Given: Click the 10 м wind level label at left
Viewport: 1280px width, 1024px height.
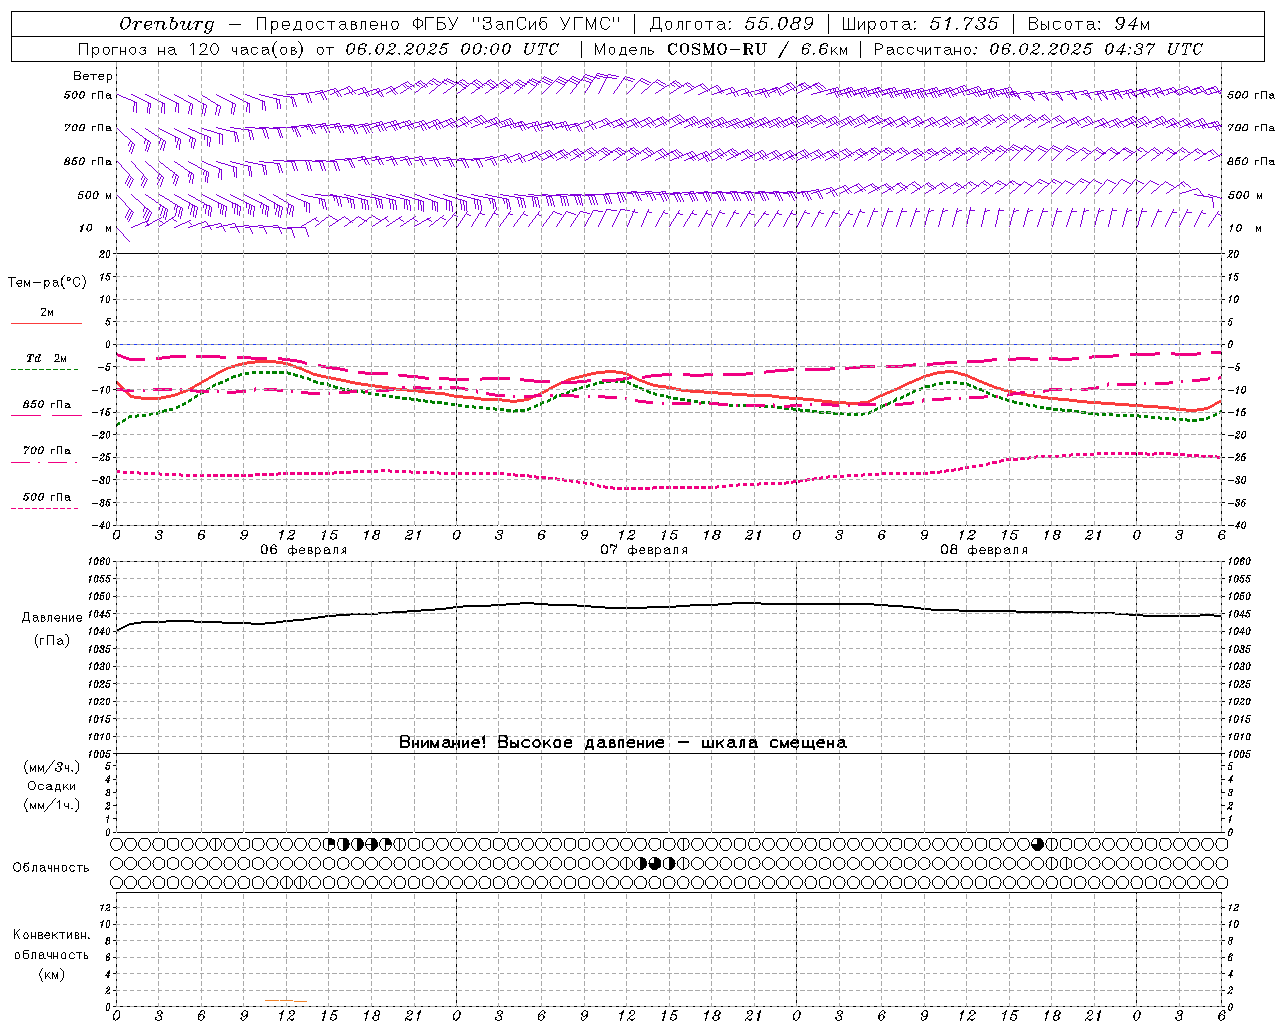Looking at the screenshot, I should tap(96, 228).
